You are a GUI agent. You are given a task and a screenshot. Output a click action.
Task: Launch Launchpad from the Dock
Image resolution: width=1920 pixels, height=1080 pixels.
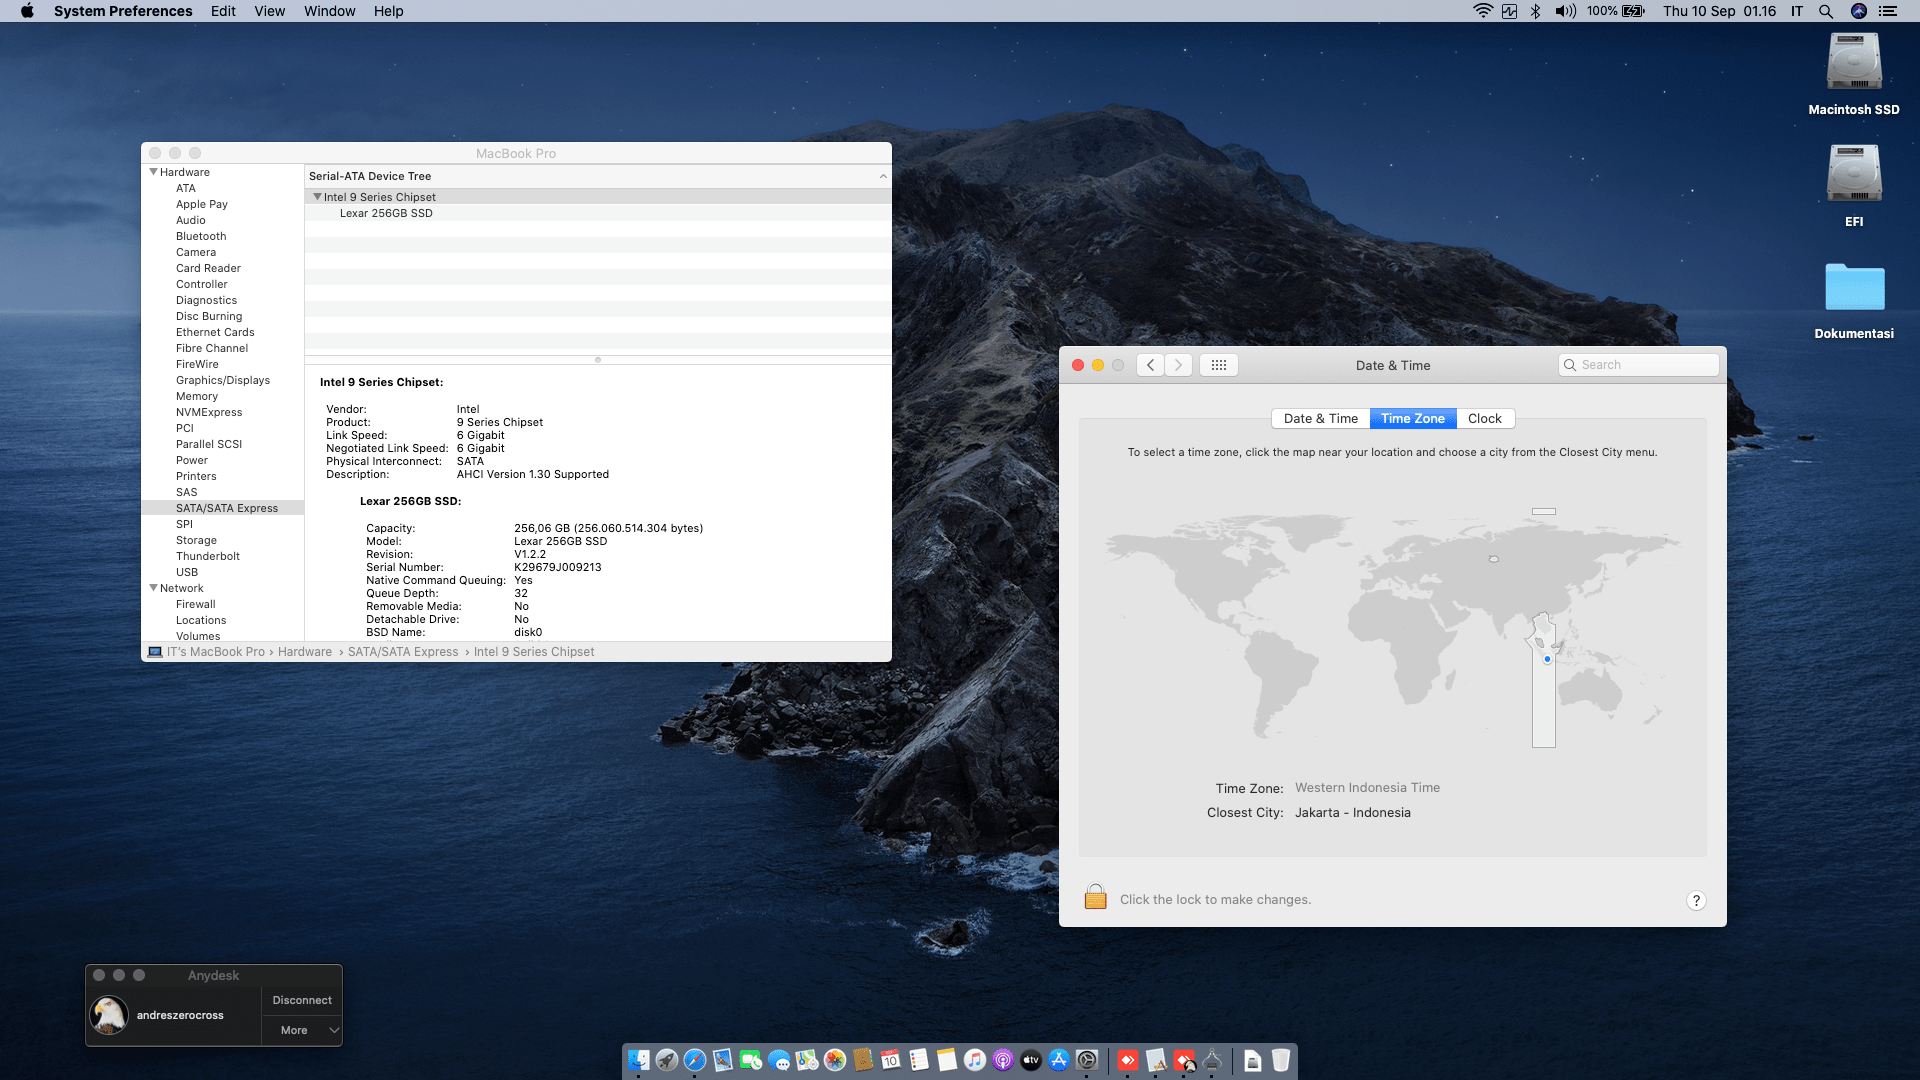[667, 1060]
